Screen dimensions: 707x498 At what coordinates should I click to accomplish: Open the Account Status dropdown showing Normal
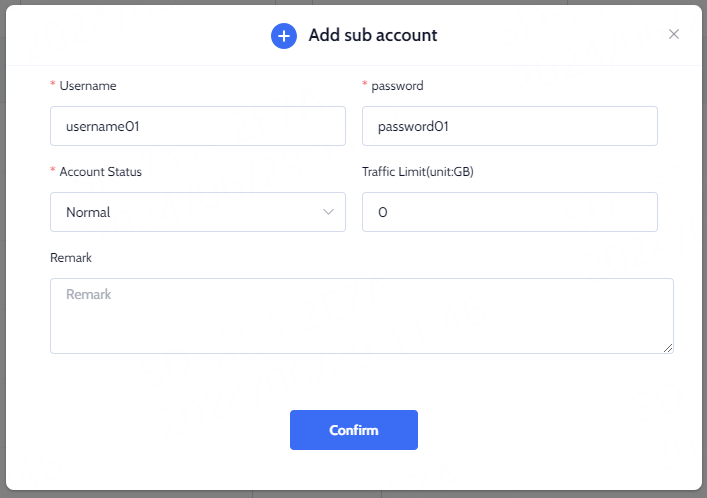[198, 212]
